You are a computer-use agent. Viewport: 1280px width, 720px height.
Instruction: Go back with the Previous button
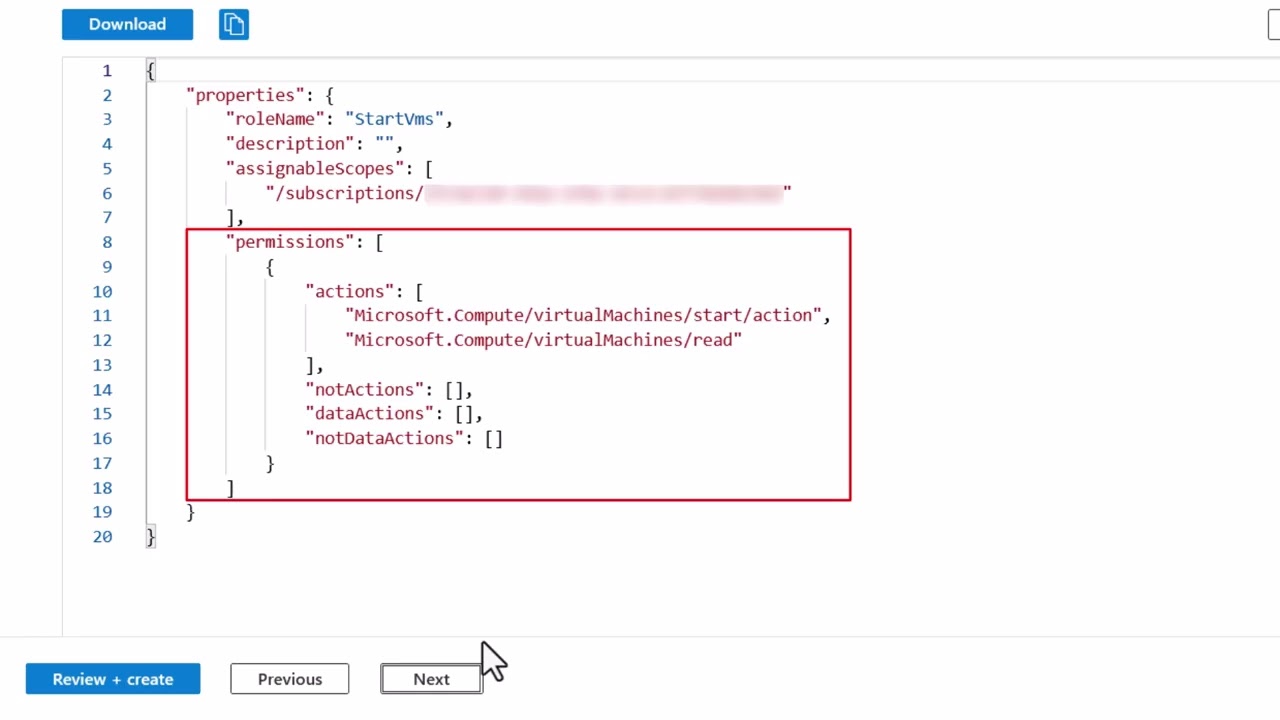point(290,679)
